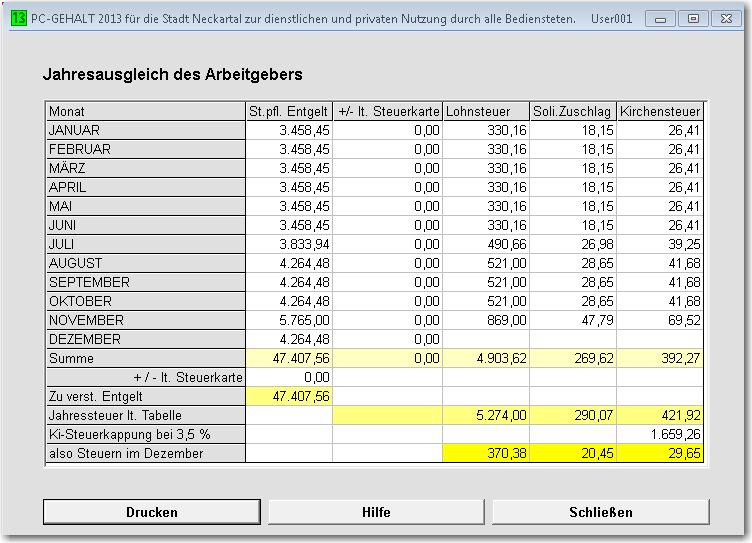Select the JANUAR row label

[146, 130]
